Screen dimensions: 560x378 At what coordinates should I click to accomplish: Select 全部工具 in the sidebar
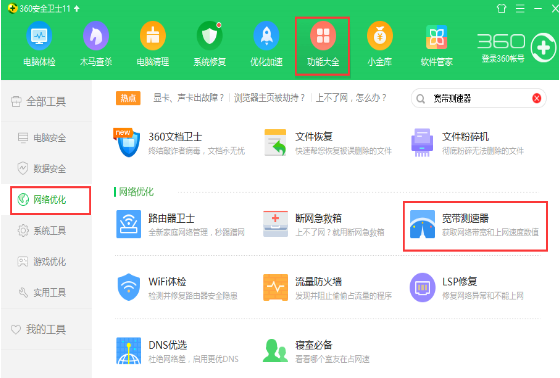46,102
